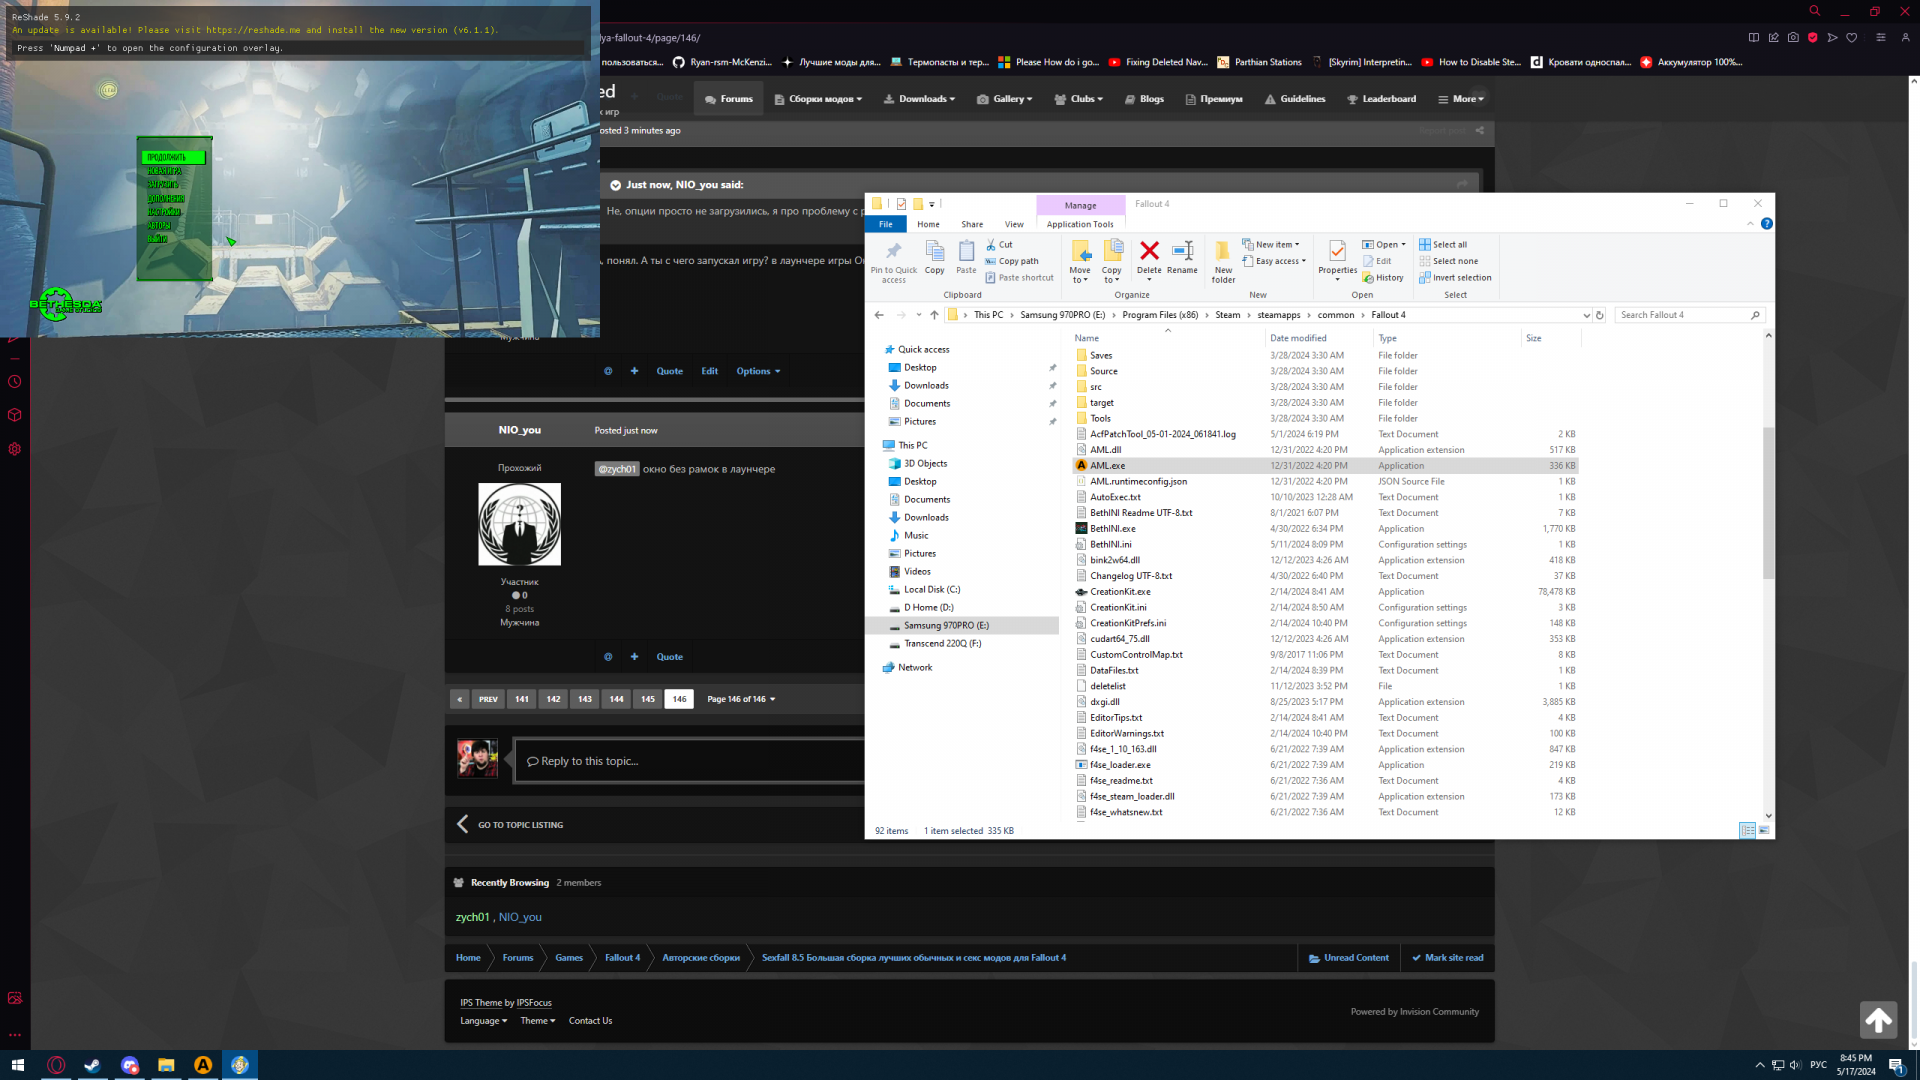This screenshot has height=1080, width=1920.
Task: Refresh the Fallout 4 folder view
Action: click(x=1600, y=315)
